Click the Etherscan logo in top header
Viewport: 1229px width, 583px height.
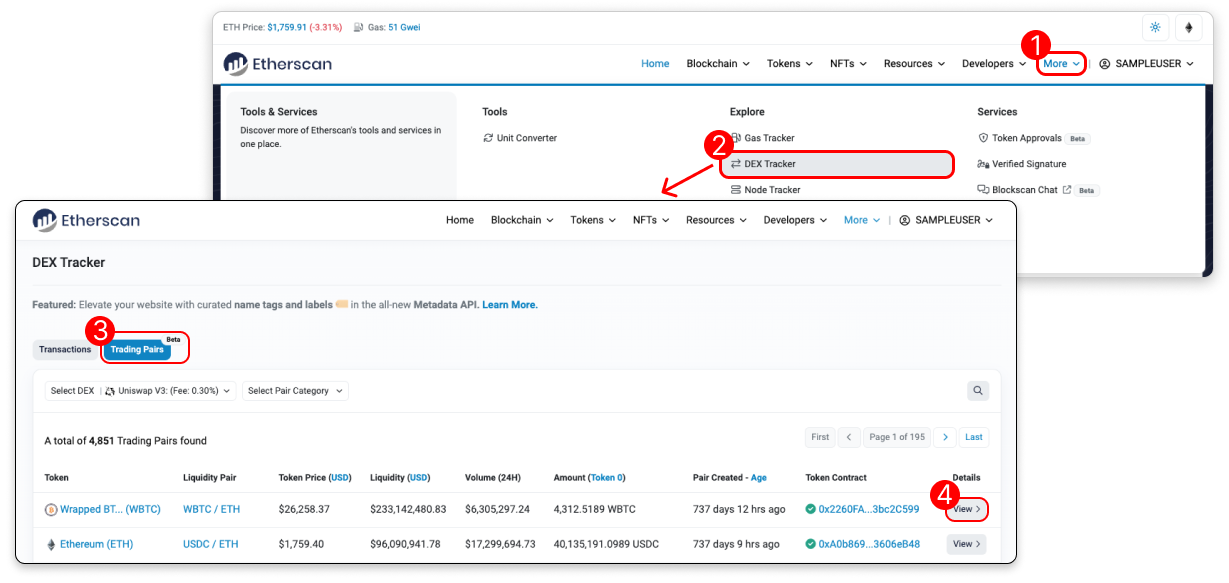click(x=278, y=64)
